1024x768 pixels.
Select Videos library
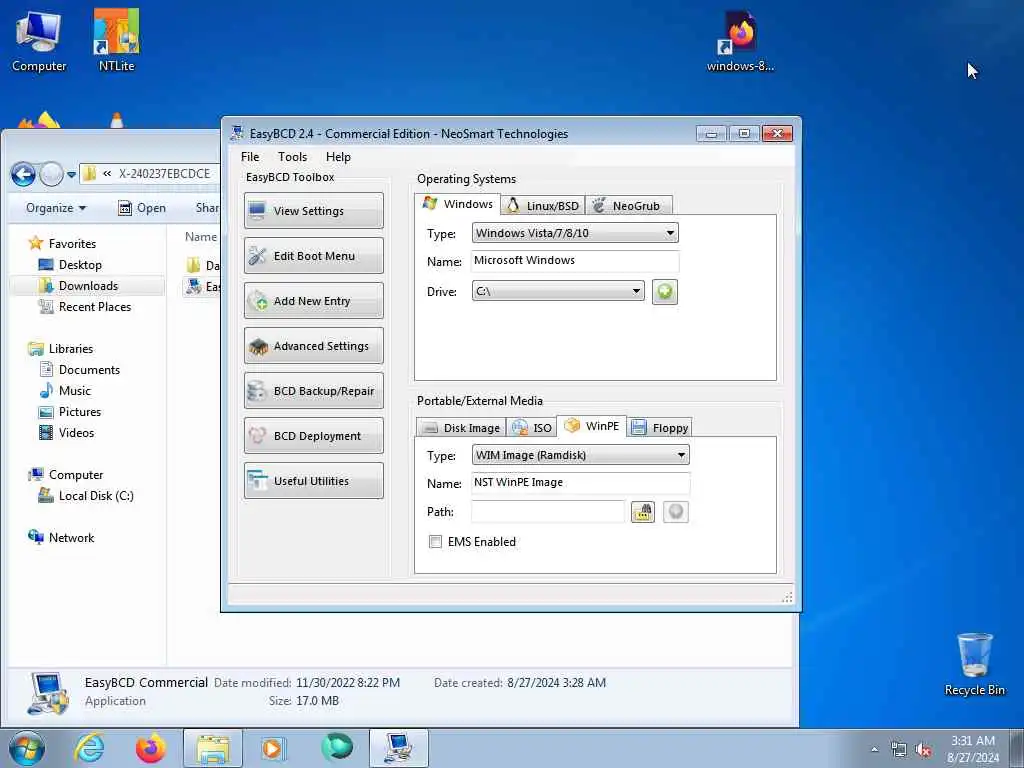67,432
